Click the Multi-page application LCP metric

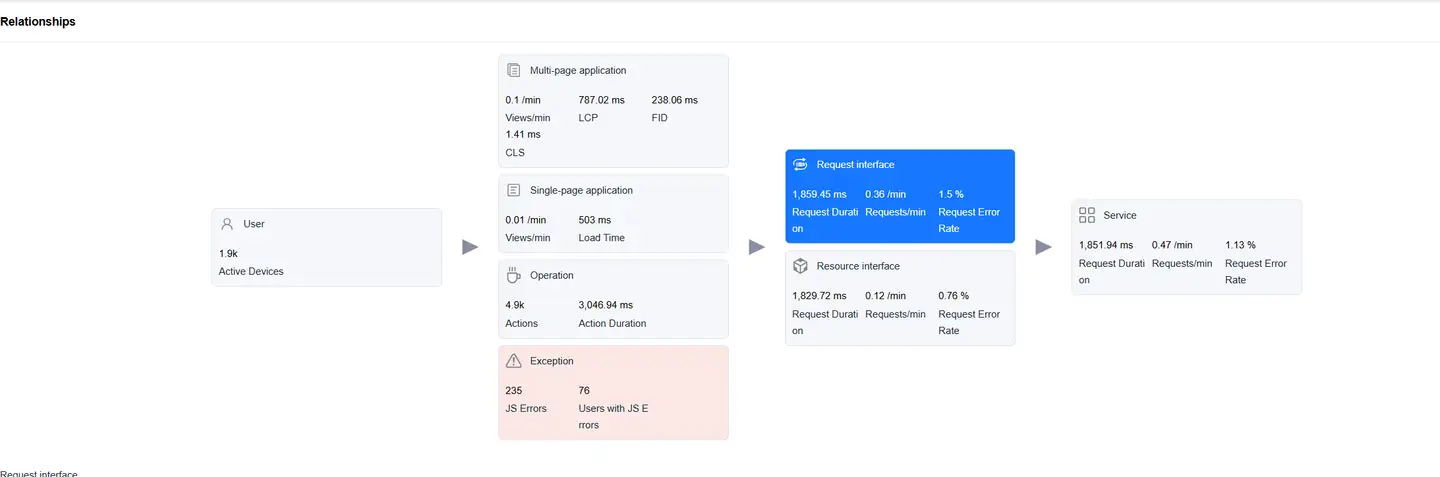(x=601, y=100)
